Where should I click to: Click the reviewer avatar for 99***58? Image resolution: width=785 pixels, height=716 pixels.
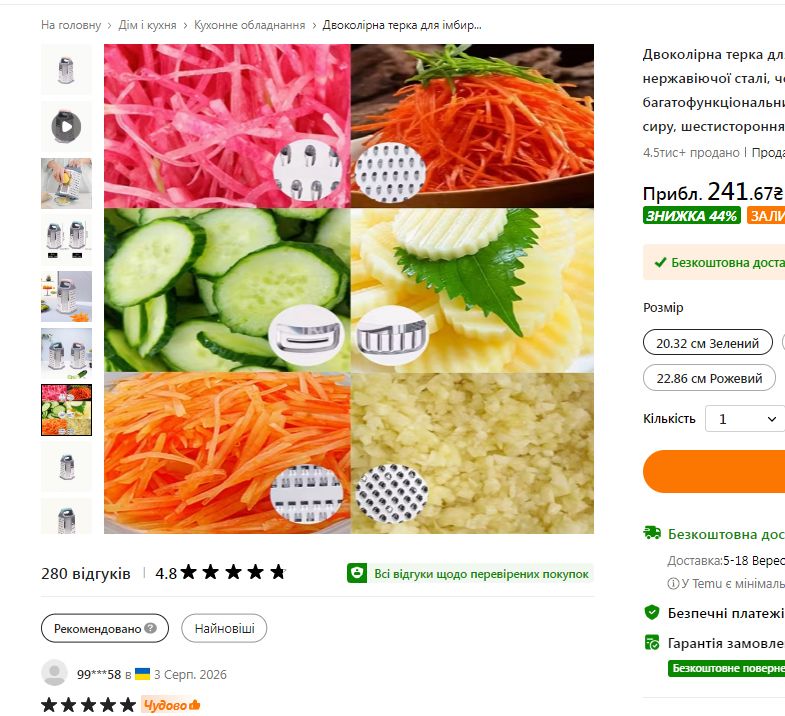[54, 673]
